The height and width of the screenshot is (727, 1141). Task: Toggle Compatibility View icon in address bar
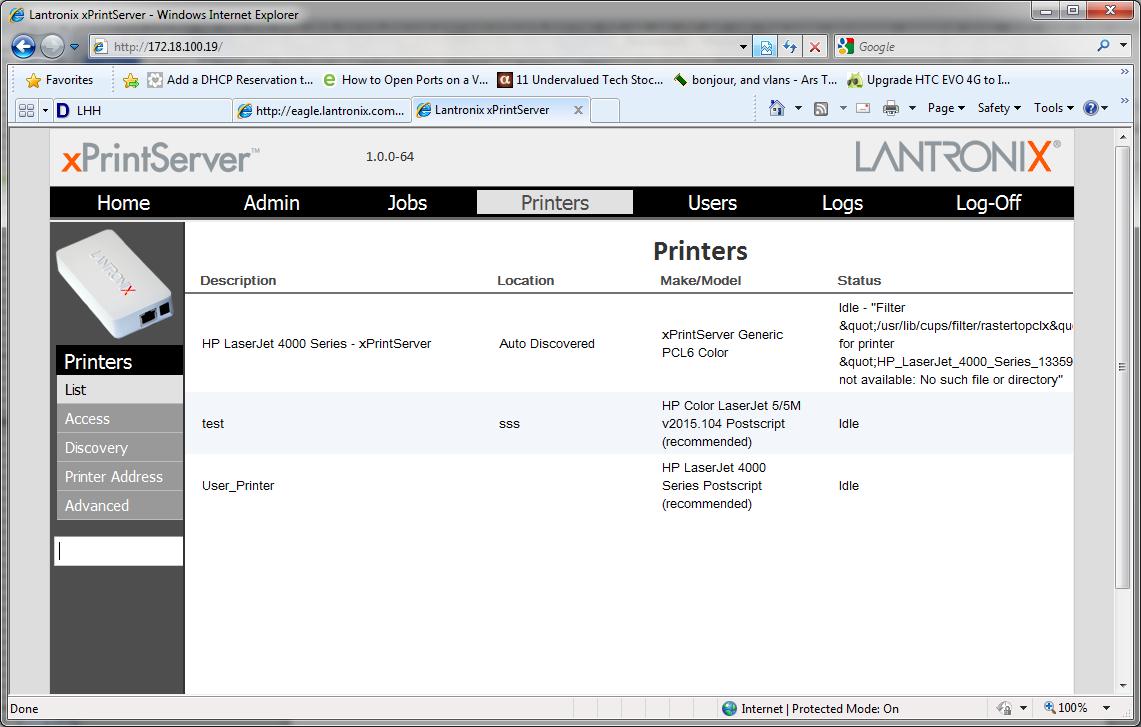766,47
